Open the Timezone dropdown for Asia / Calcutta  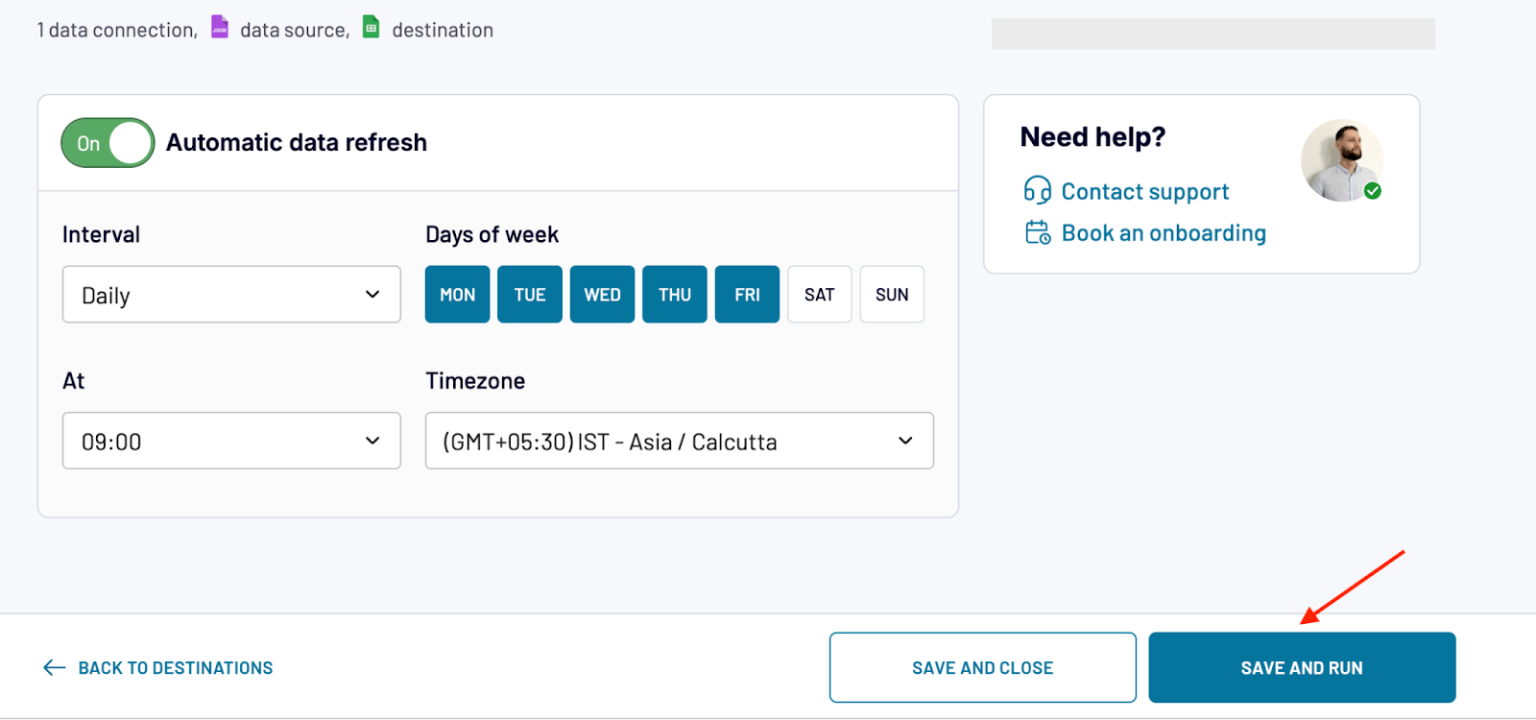click(x=679, y=441)
